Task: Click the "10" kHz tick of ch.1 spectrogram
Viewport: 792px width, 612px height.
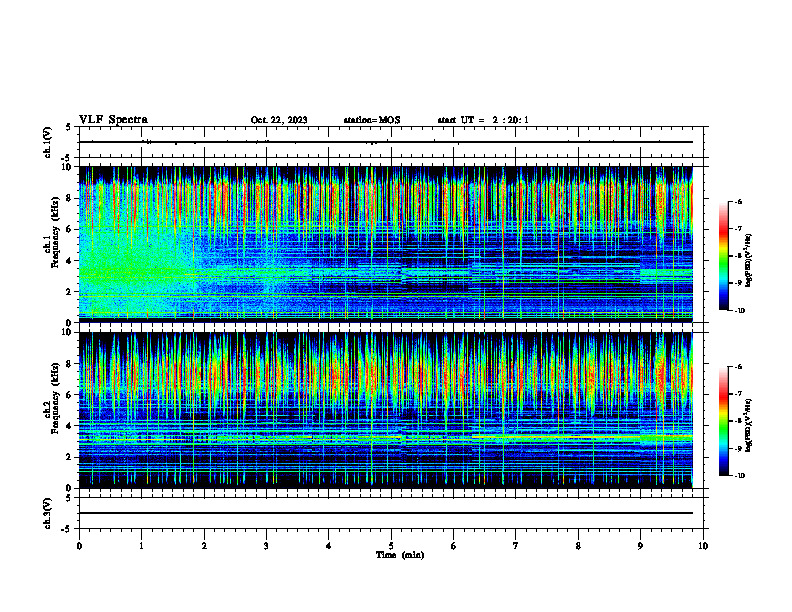Action: (x=68, y=167)
